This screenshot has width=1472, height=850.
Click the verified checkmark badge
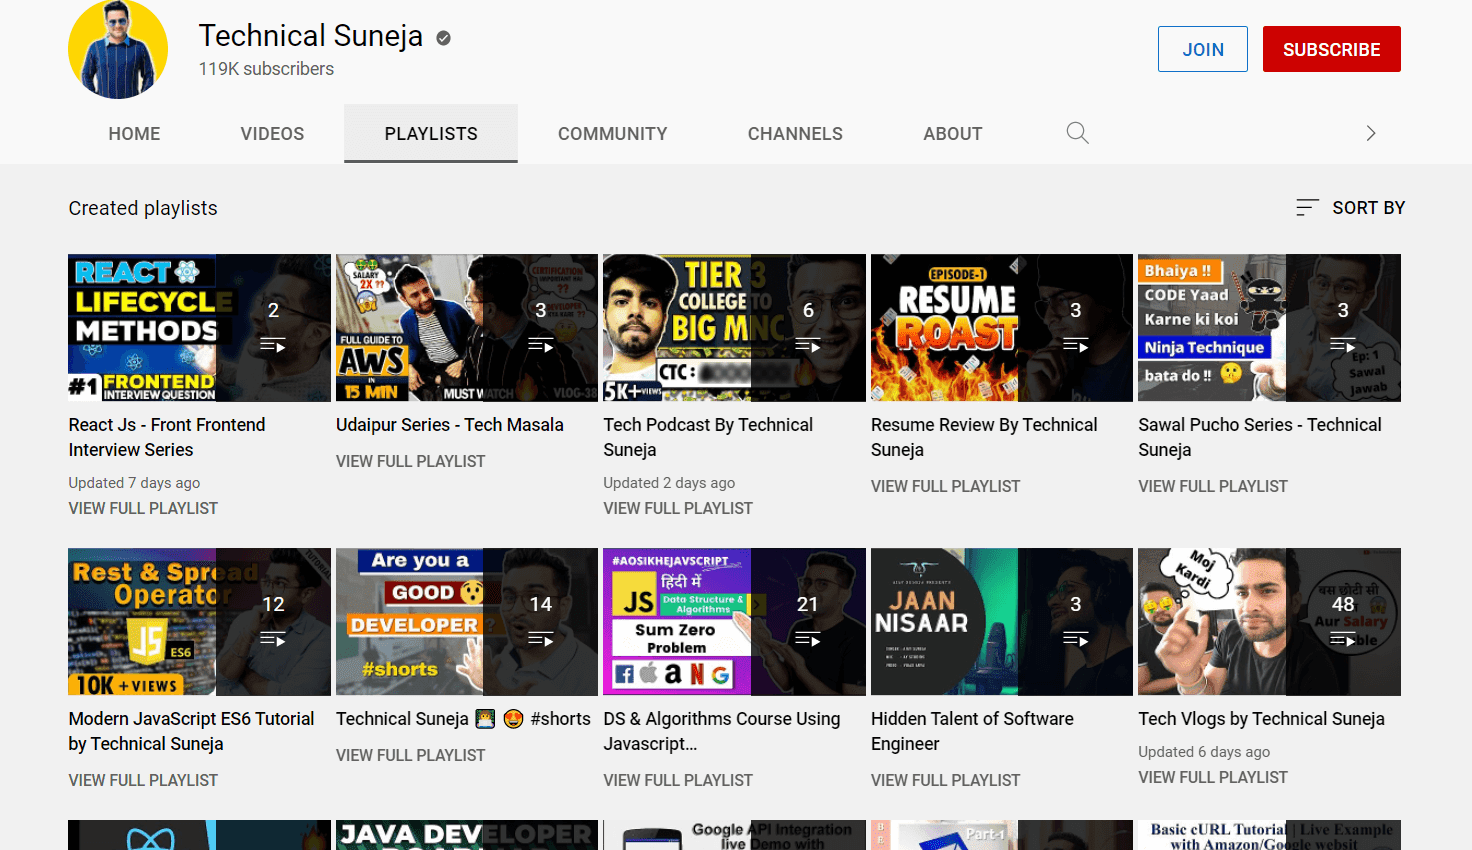(x=443, y=38)
